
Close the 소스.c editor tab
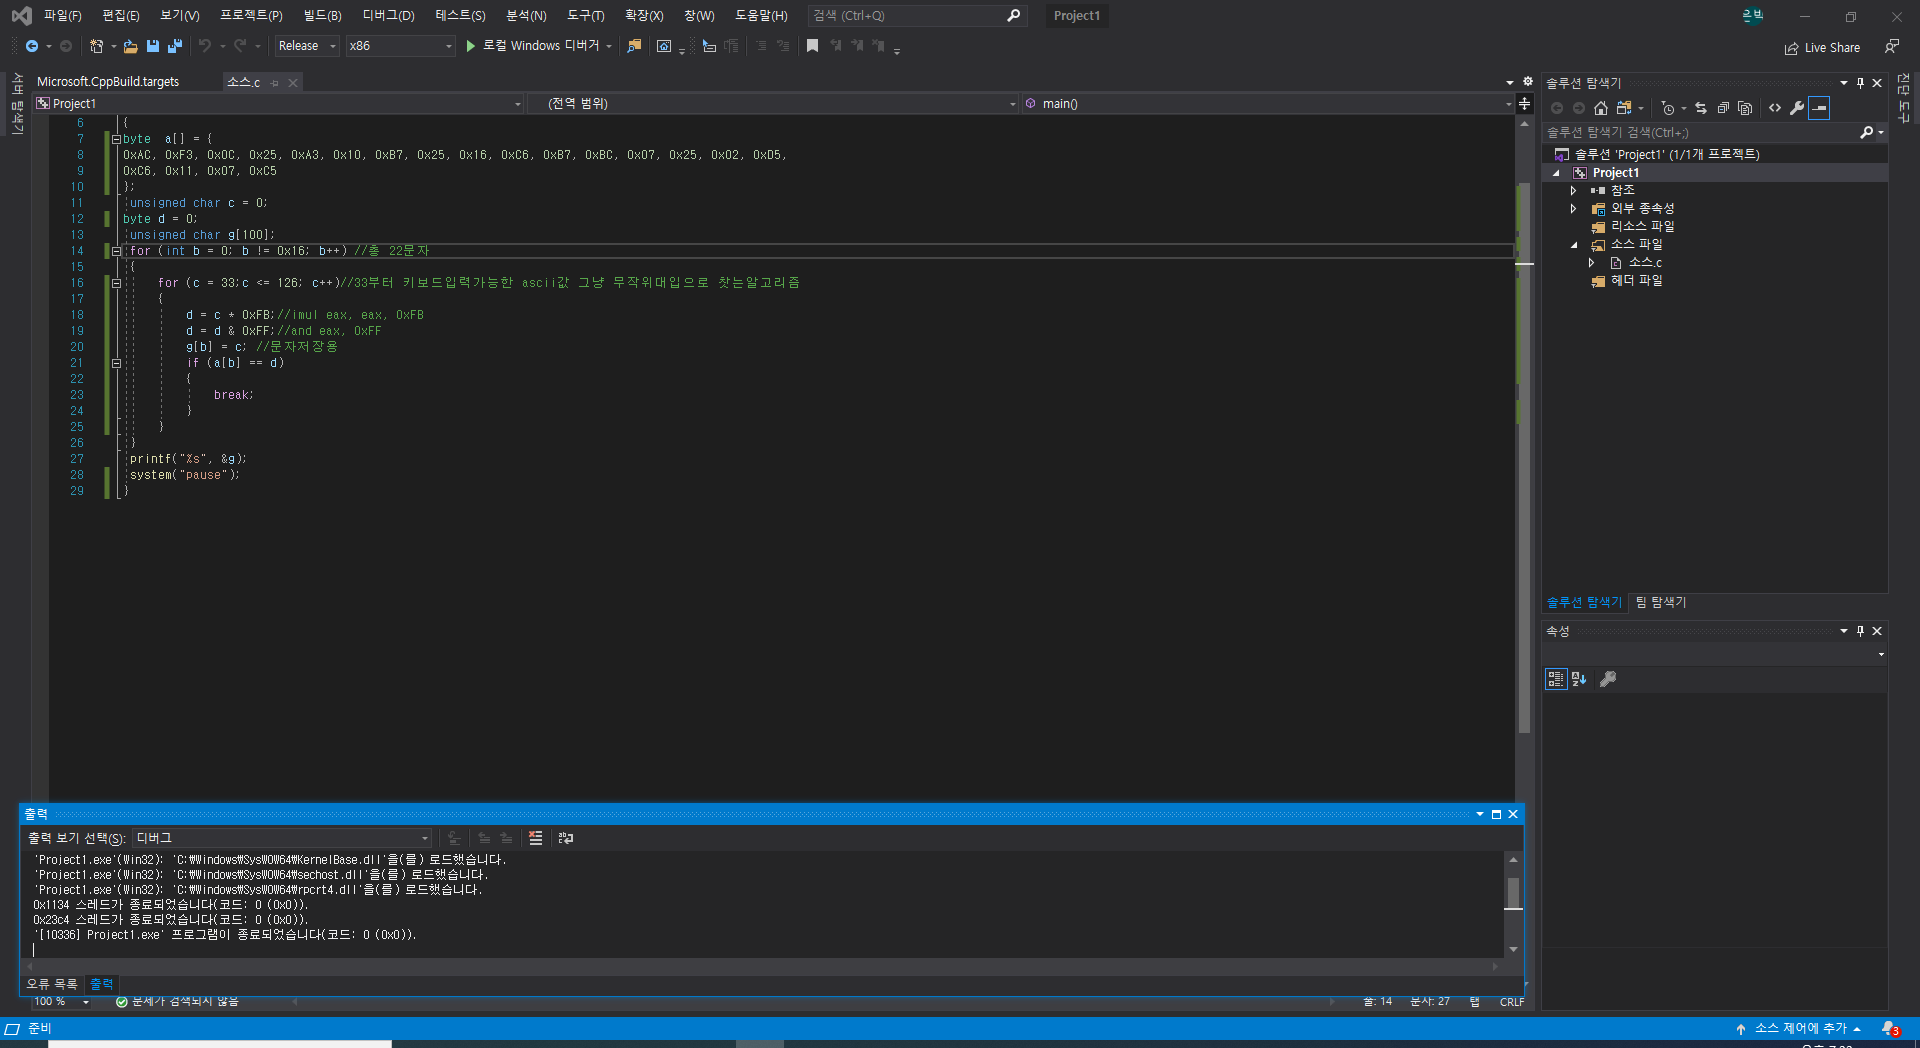[x=293, y=83]
